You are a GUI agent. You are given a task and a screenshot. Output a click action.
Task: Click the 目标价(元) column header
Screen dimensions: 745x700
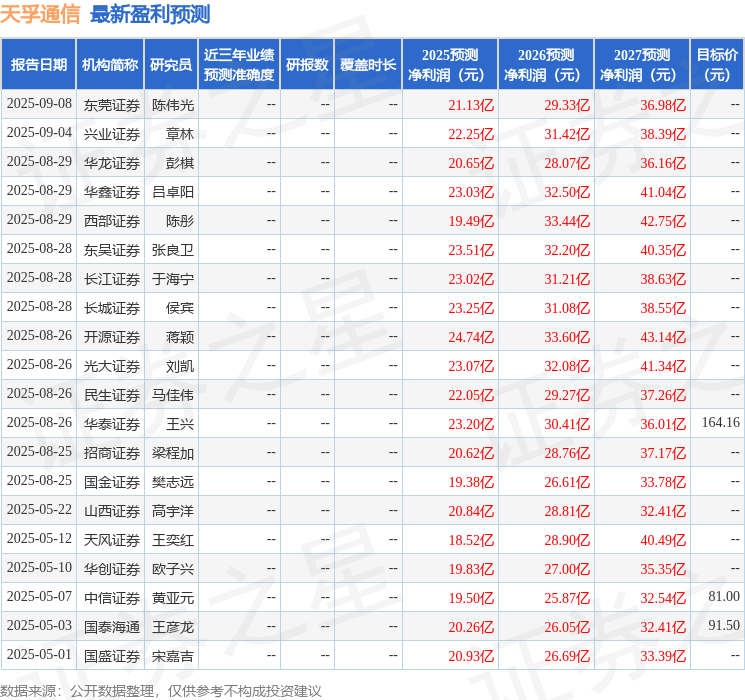click(717, 64)
